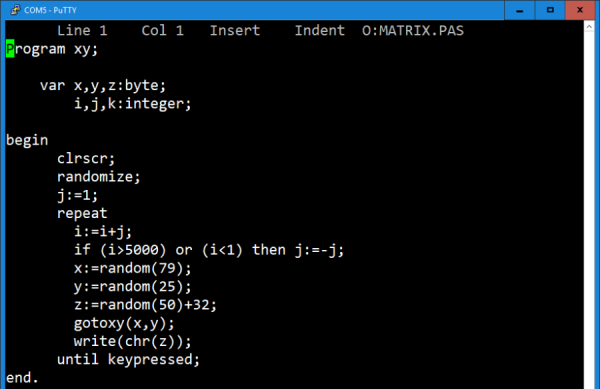Minimize the COM5 PuTTY window

[x=519, y=10]
